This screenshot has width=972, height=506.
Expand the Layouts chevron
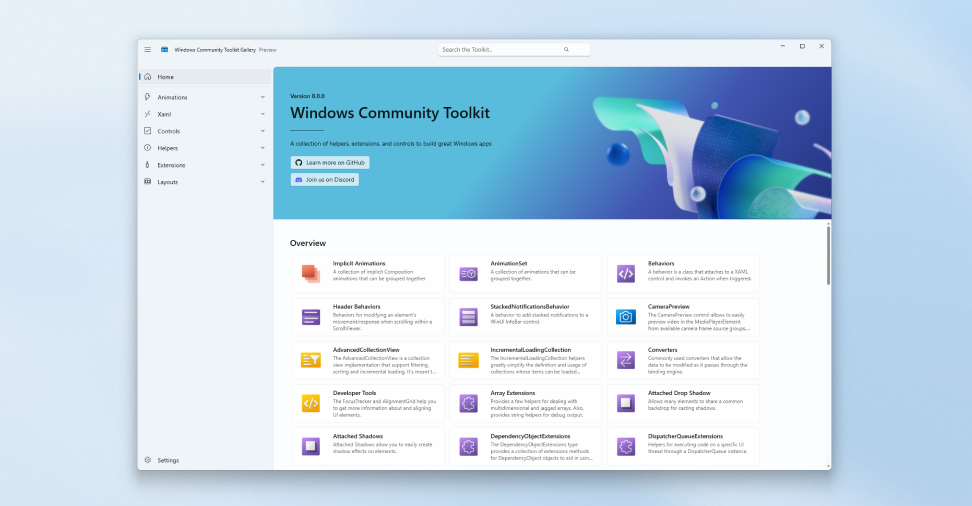pos(263,182)
